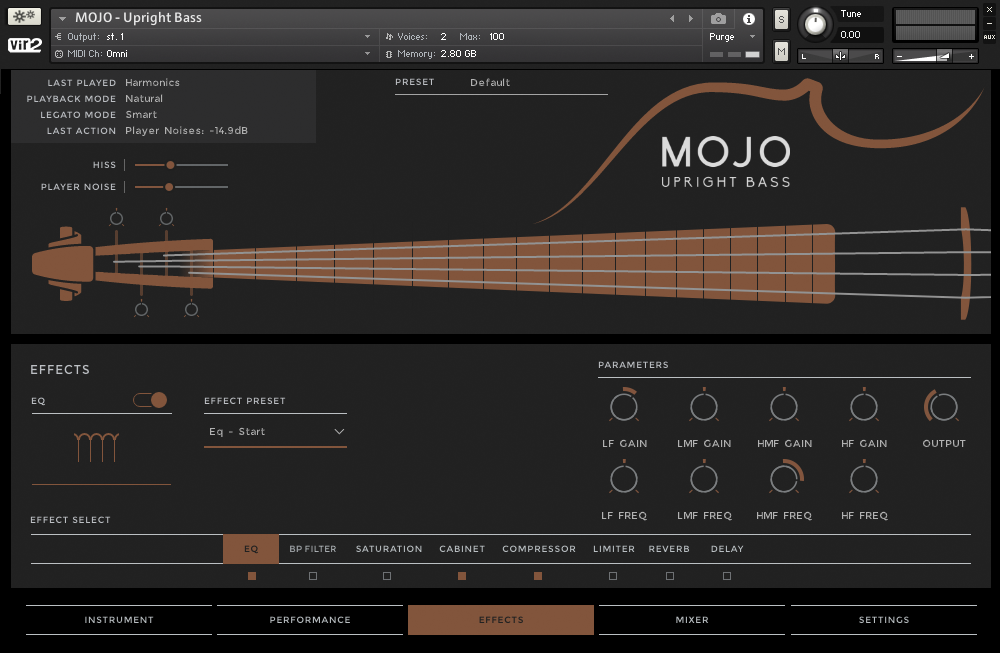Click the OUTPUT knob
This screenshot has width=1000, height=653.
(943, 407)
